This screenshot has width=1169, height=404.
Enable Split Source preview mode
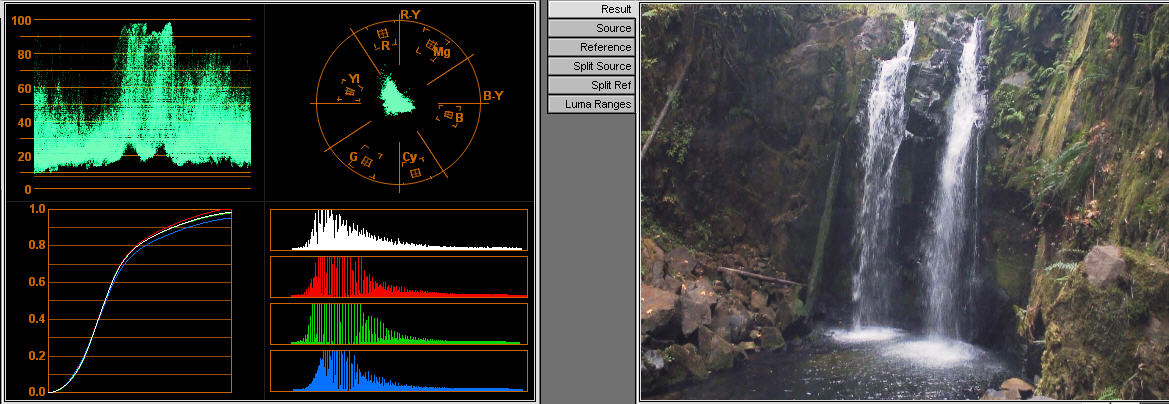click(591, 66)
